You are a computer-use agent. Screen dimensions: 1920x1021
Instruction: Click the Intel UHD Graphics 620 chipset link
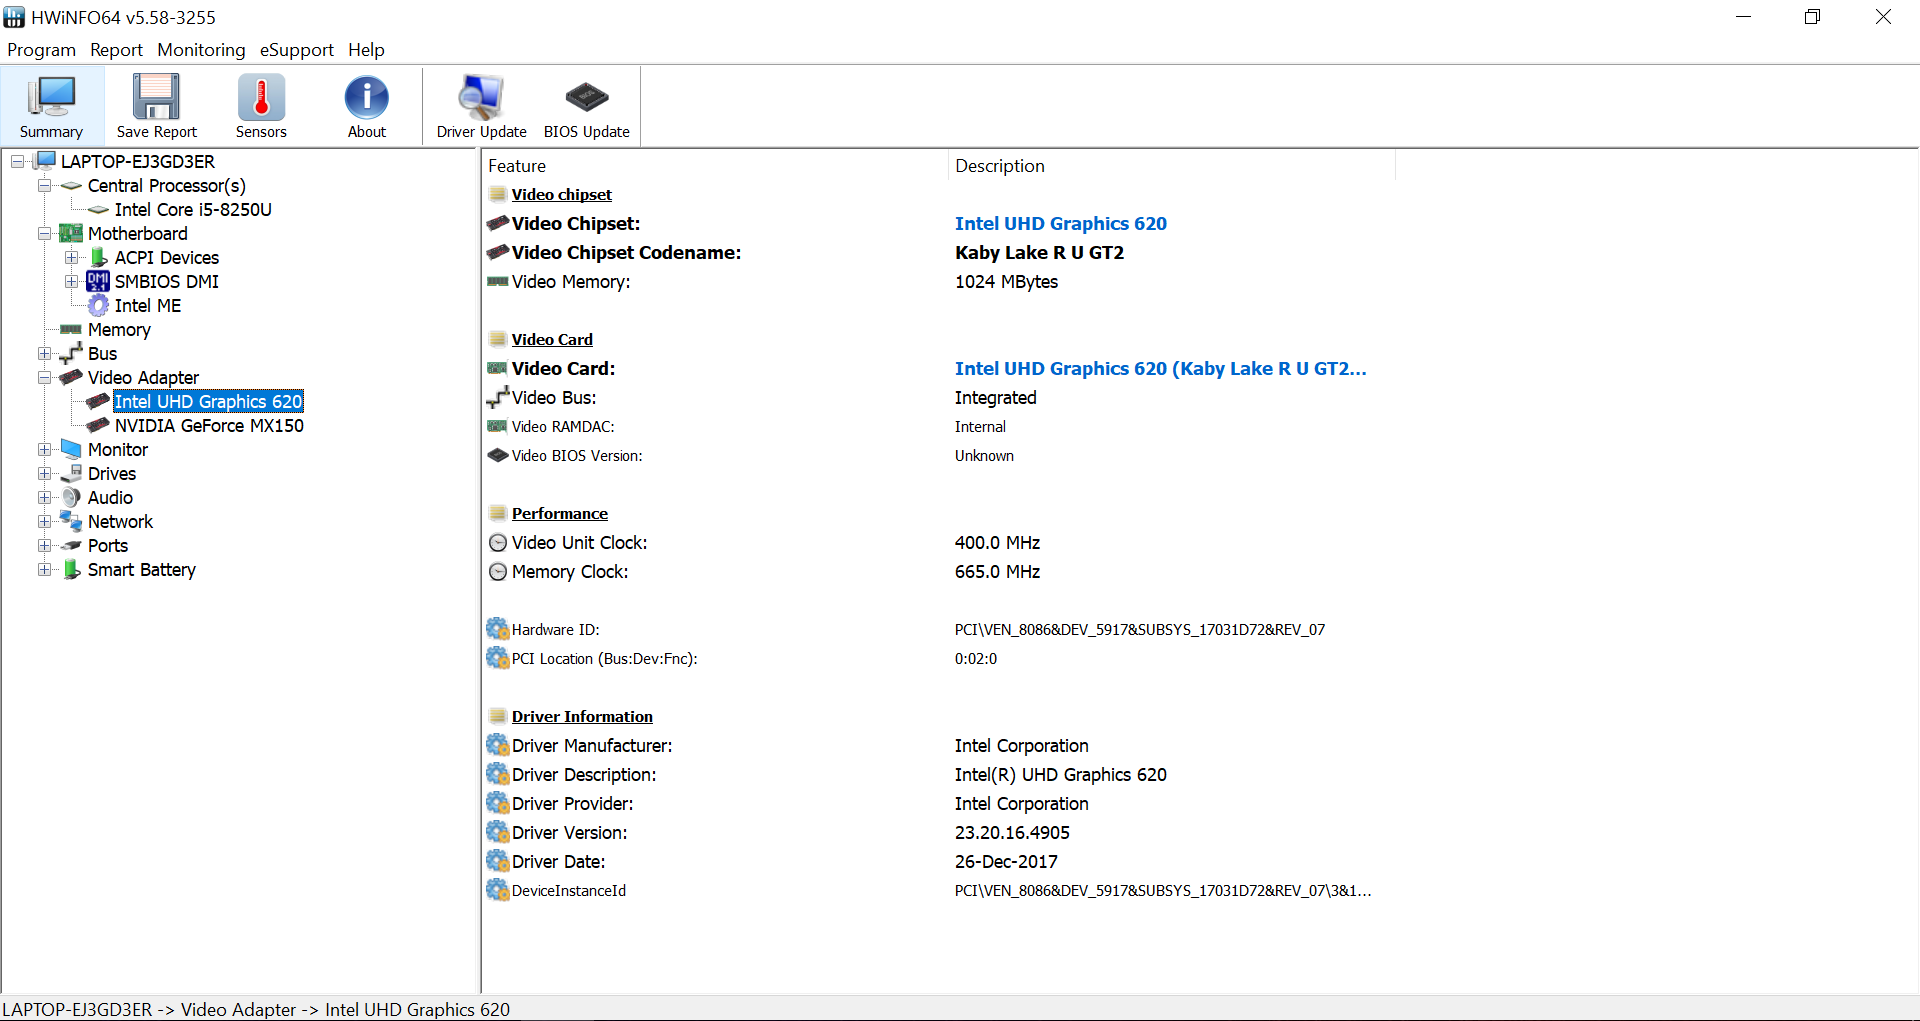coord(1061,224)
